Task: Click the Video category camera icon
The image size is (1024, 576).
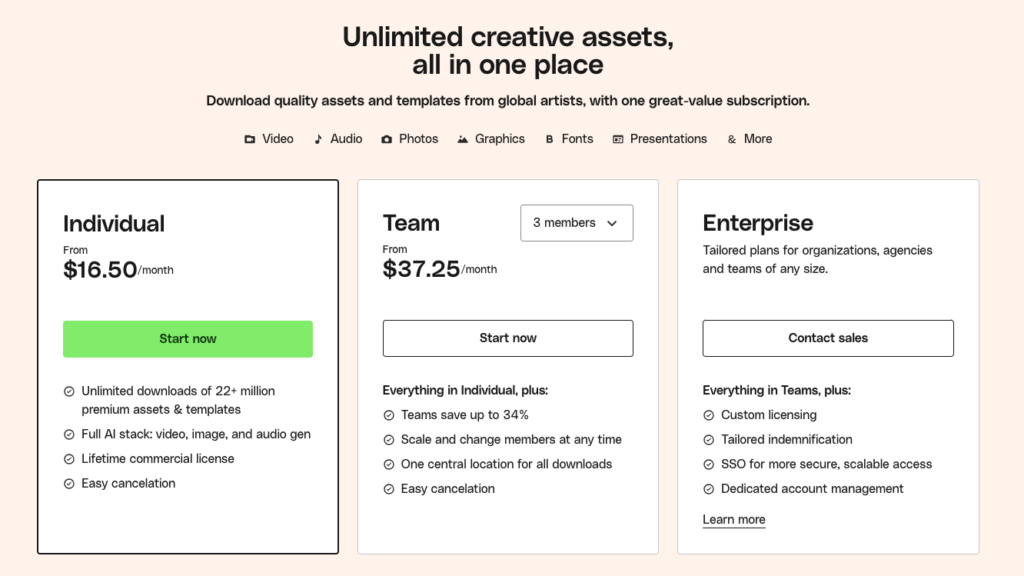Action: pyautogui.click(x=249, y=139)
